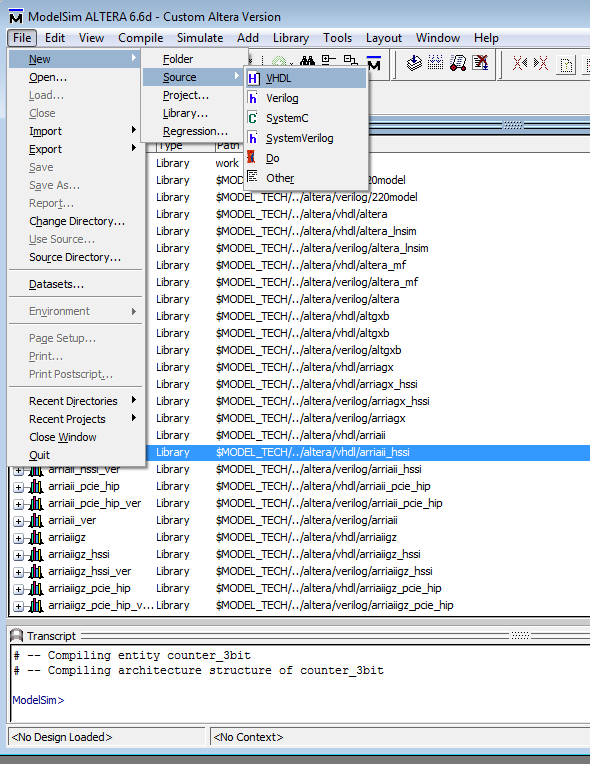Choose Close Window from File menu

click(75, 437)
